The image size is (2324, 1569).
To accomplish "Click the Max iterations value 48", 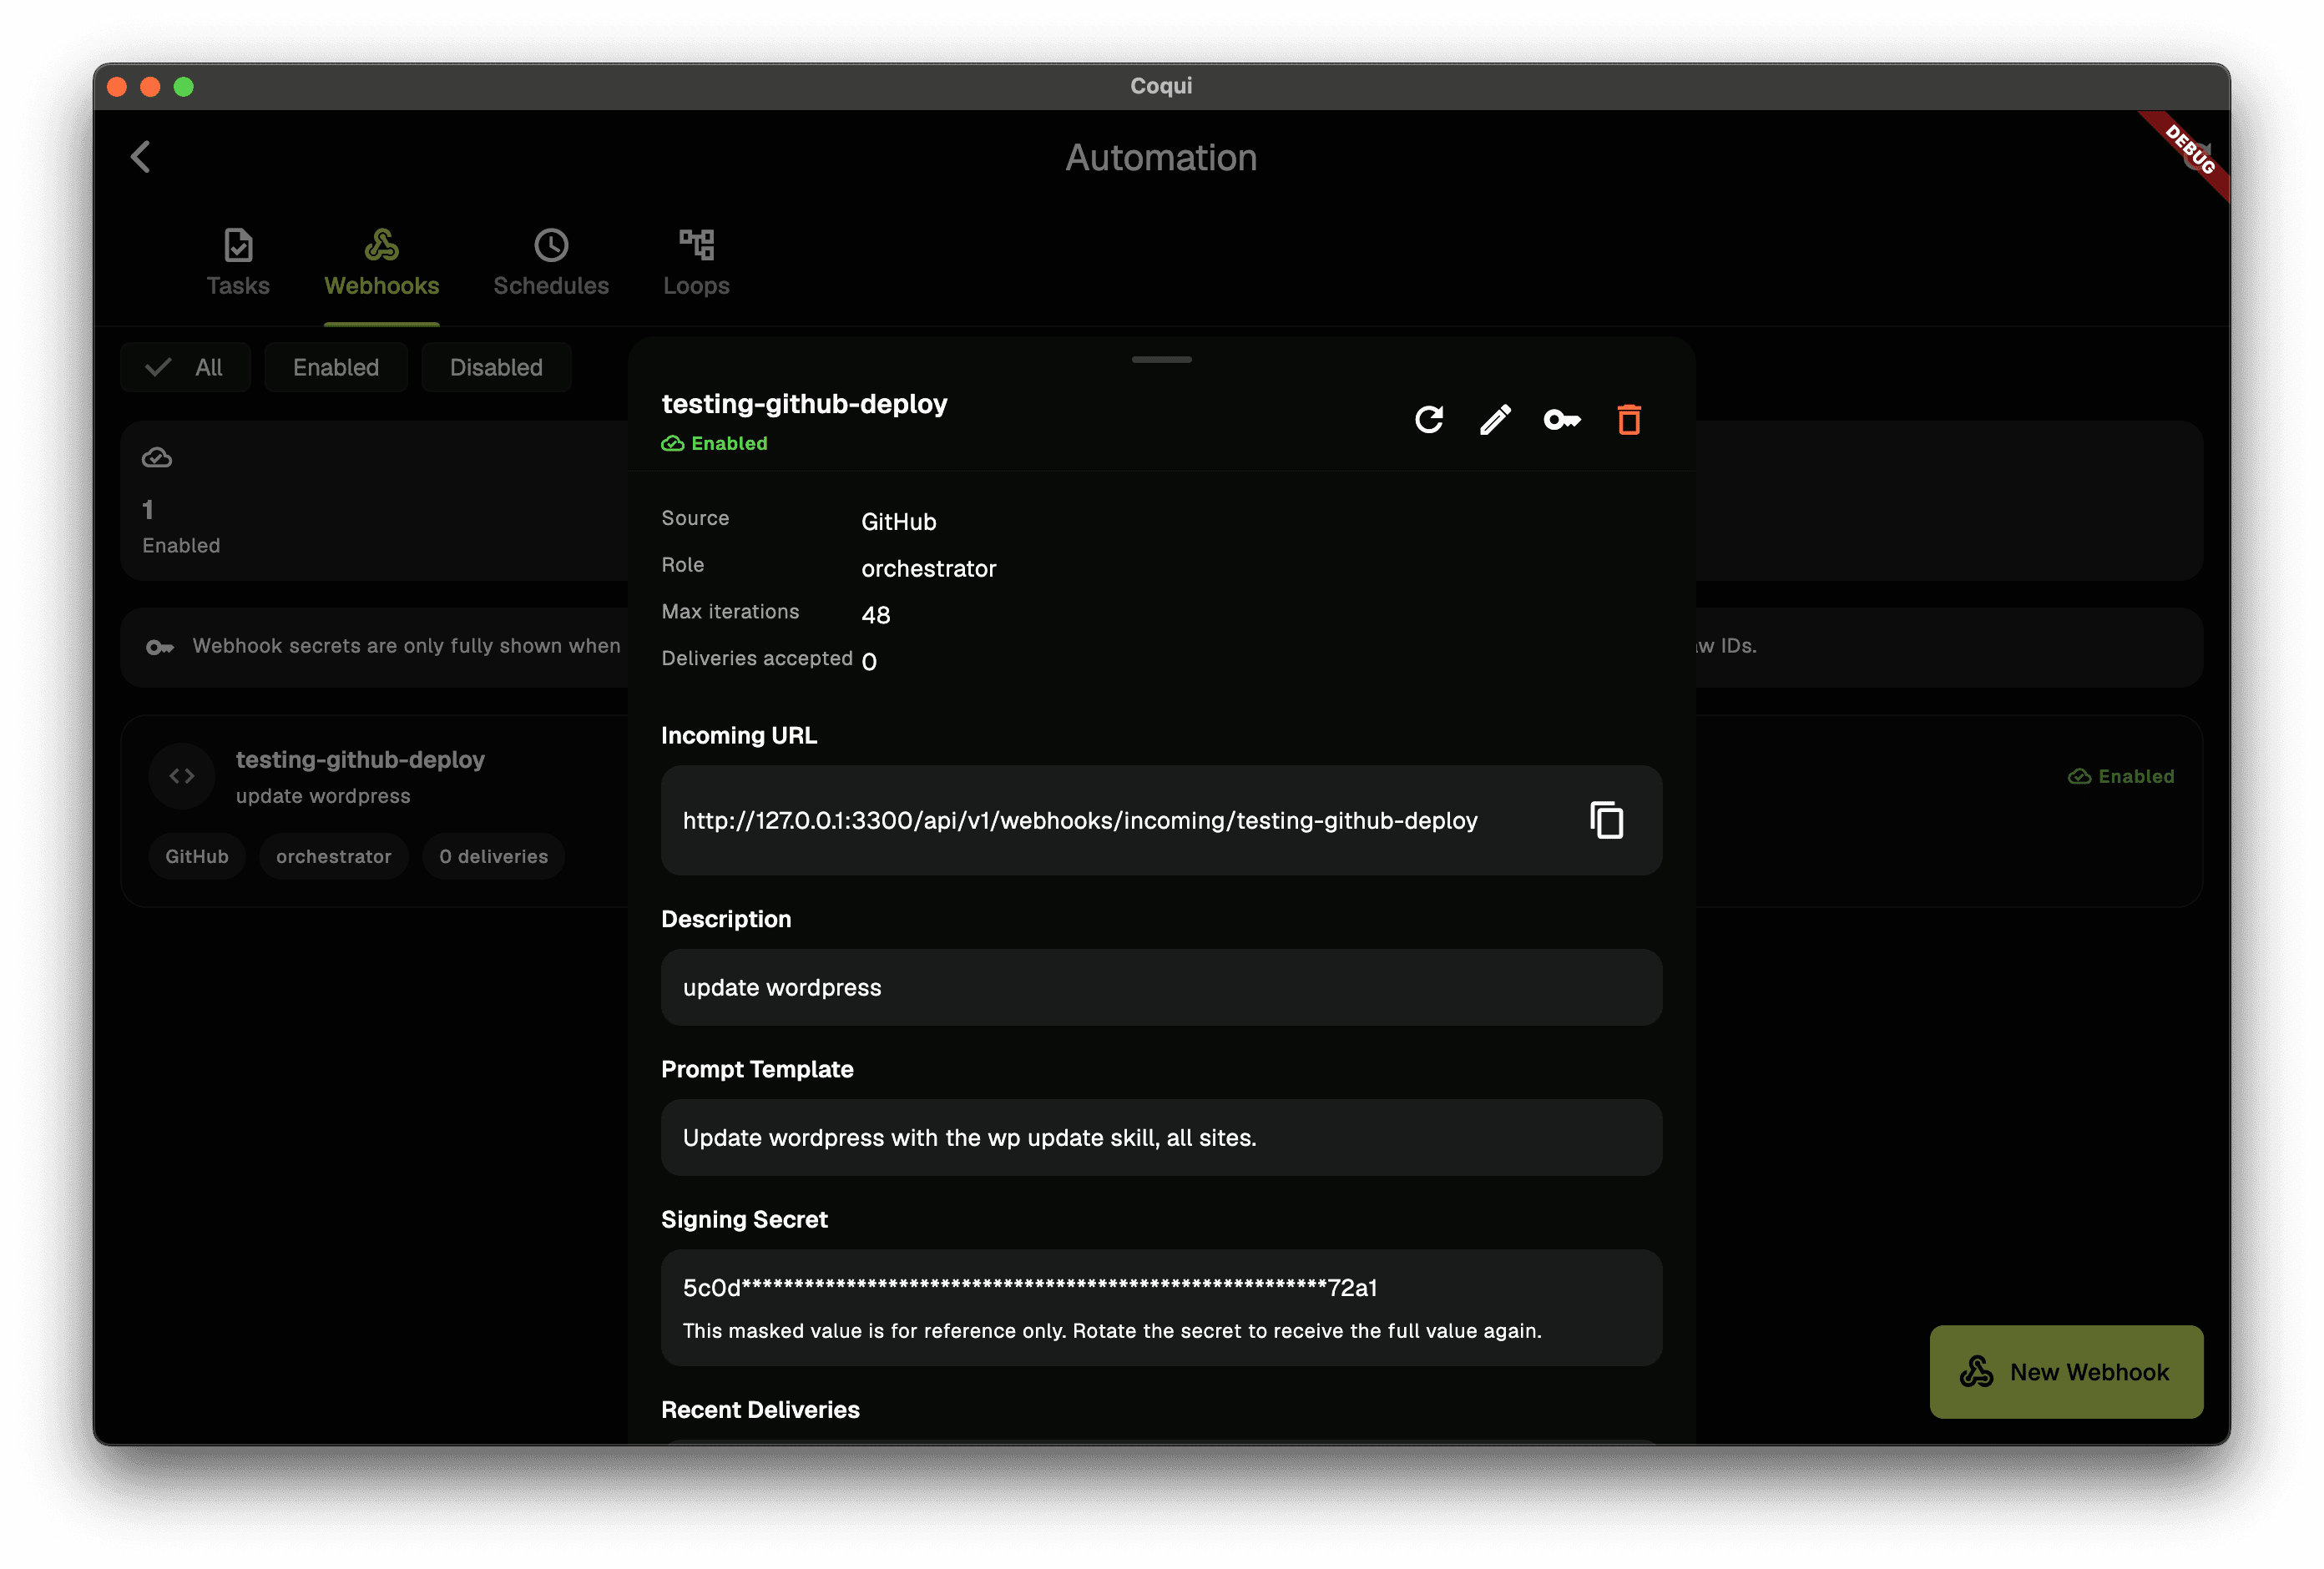I will (876, 615).
